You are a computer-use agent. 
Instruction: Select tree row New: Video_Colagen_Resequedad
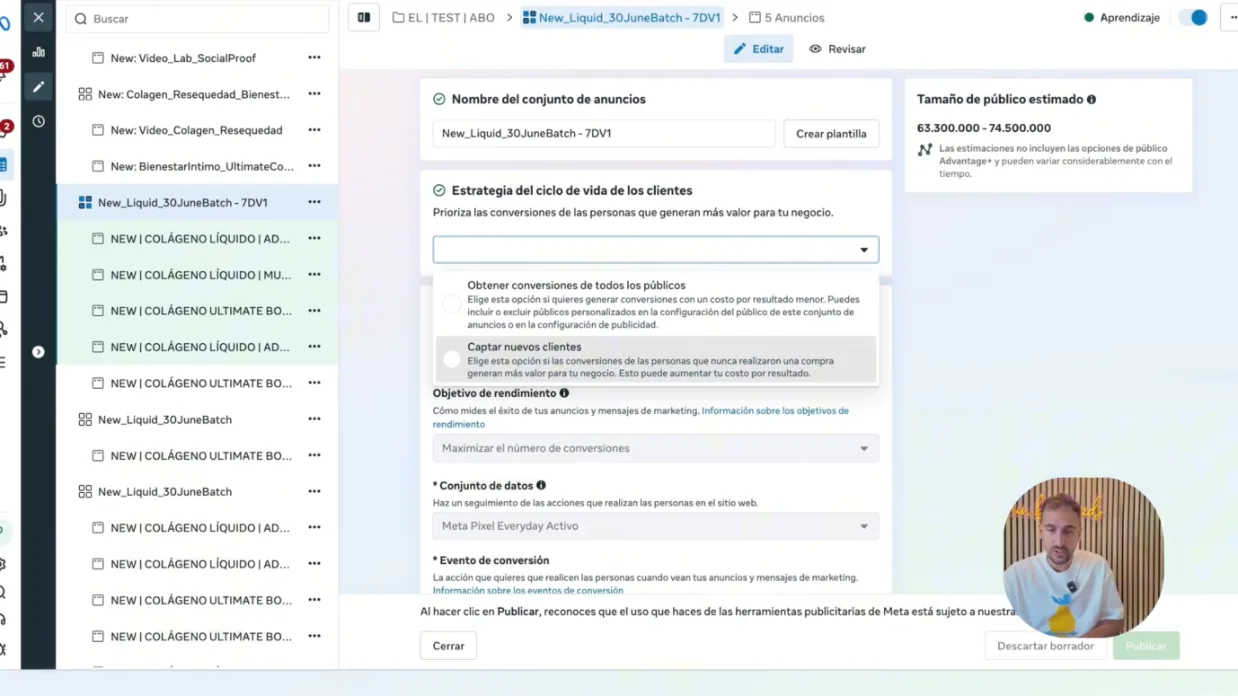pos(196,130)
